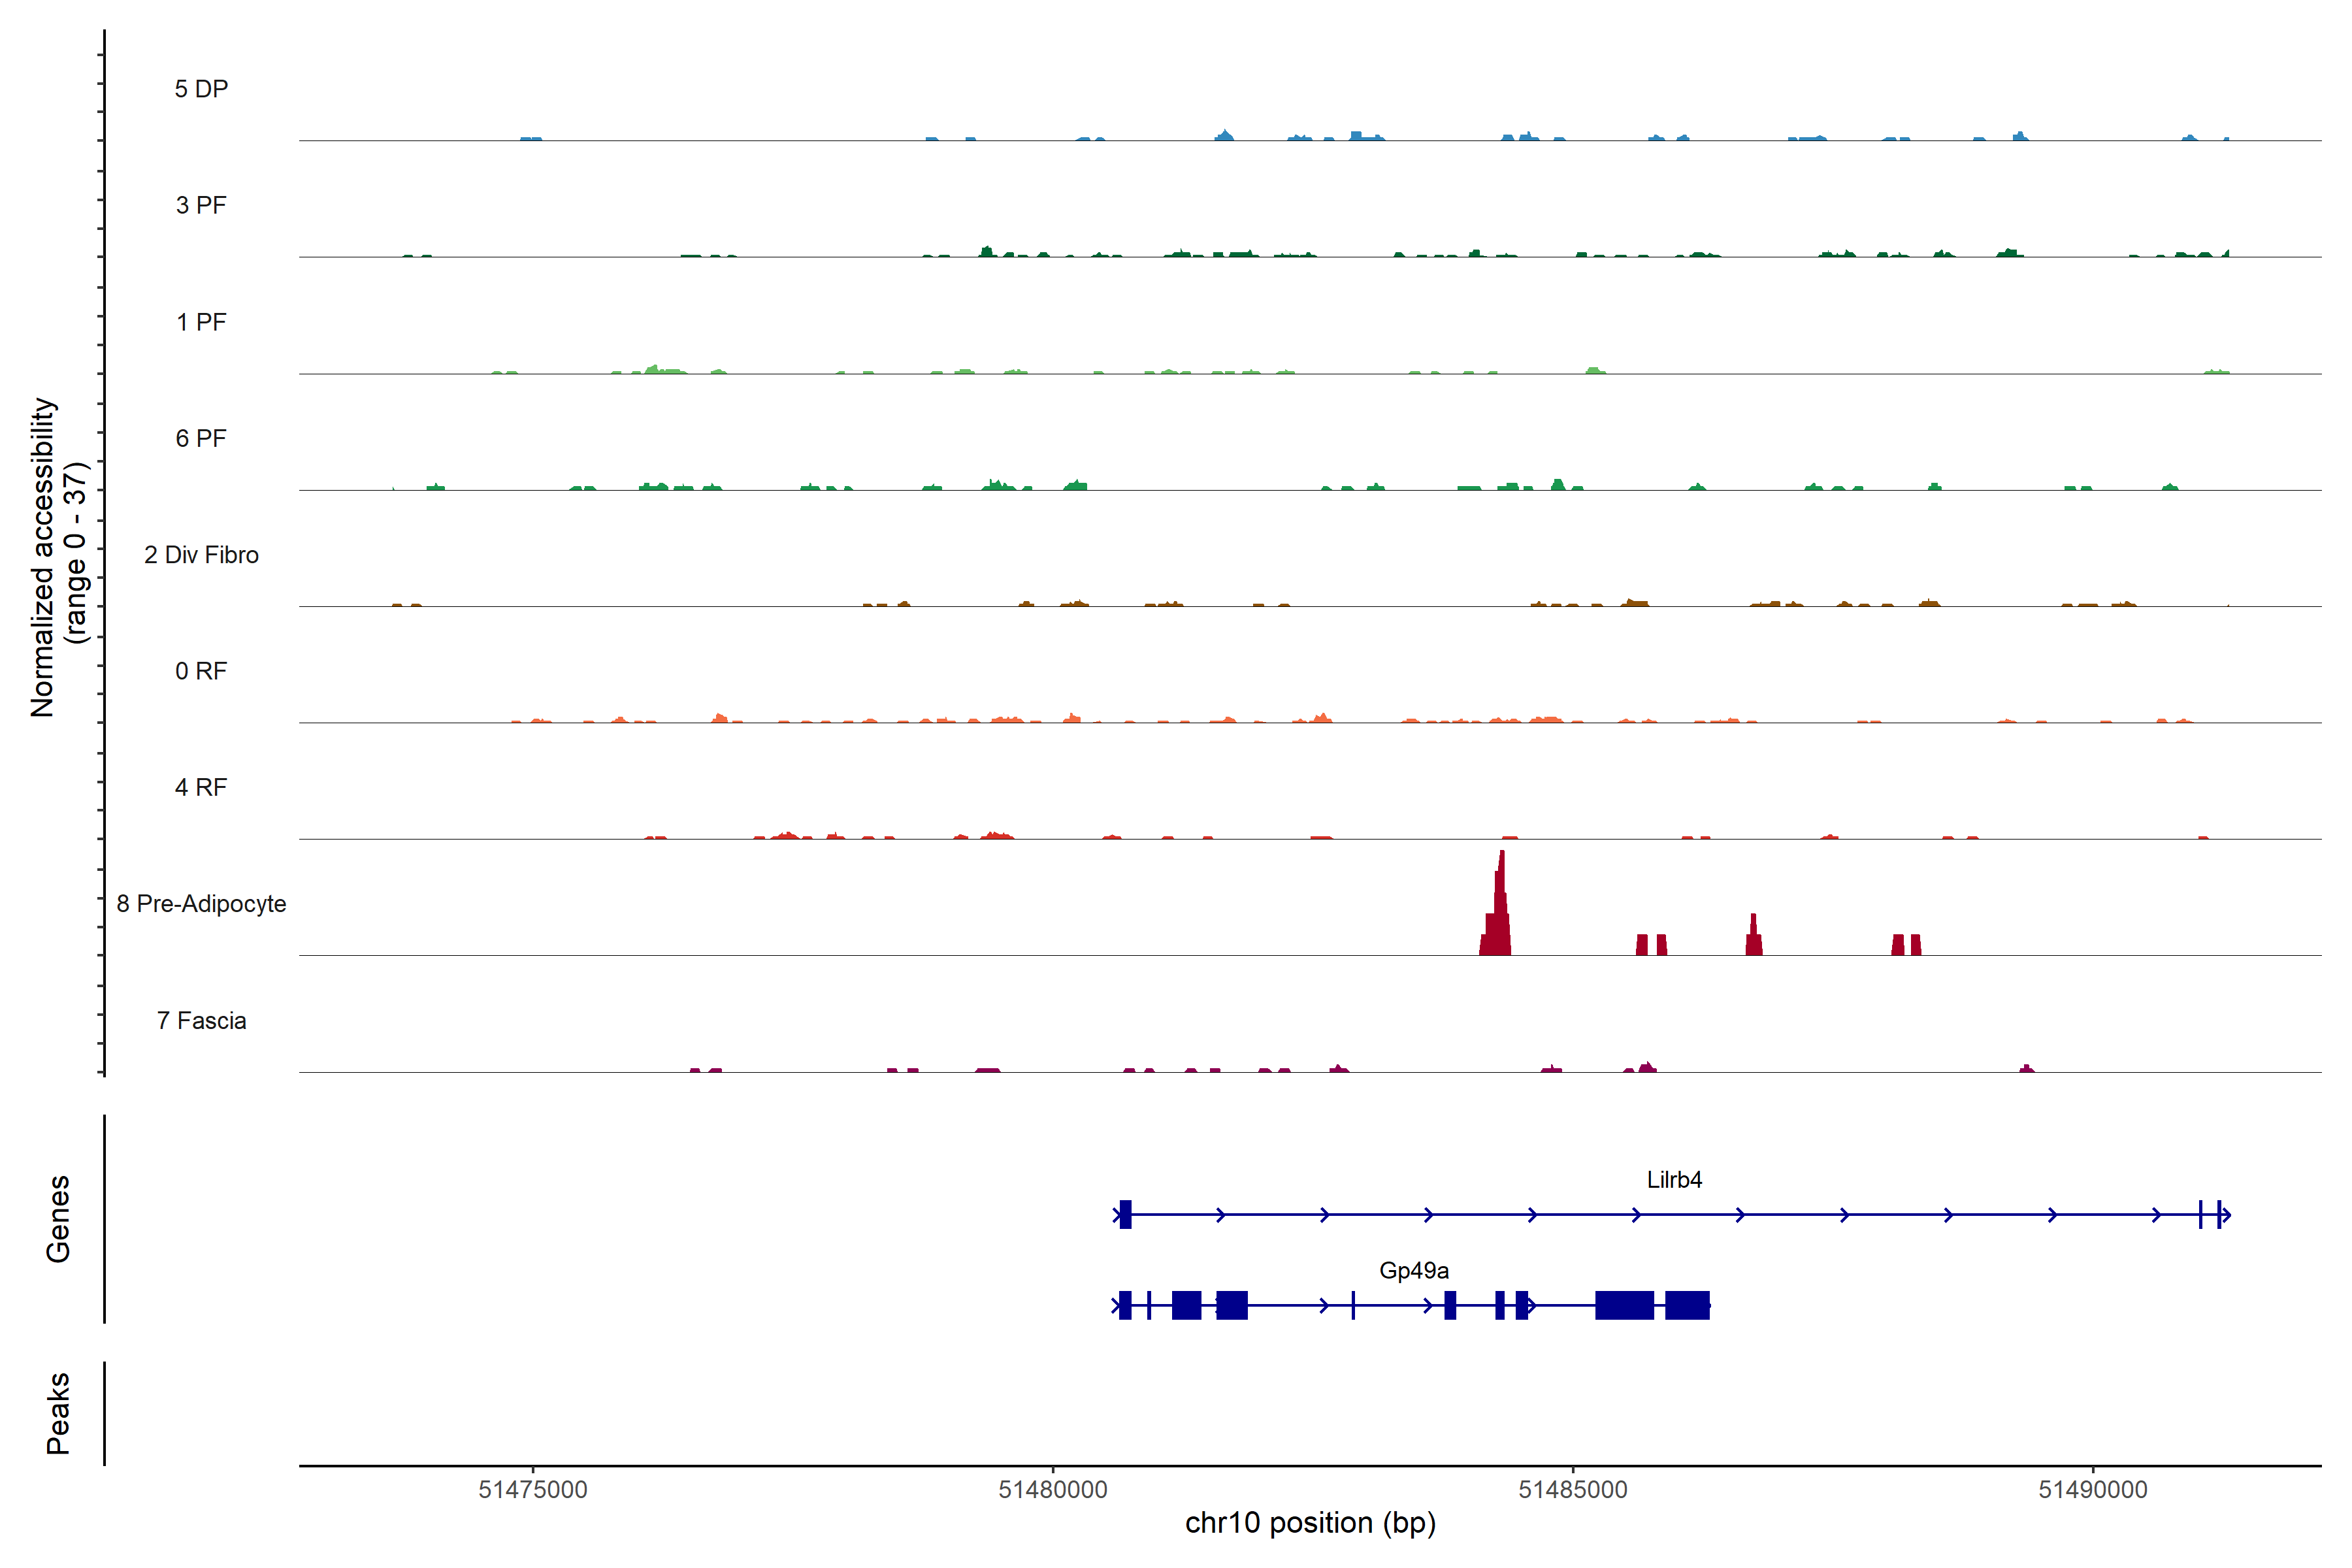The image size is (2352, 1568).
Task: Select the 4 RF track label
Action: pos(201,788)
